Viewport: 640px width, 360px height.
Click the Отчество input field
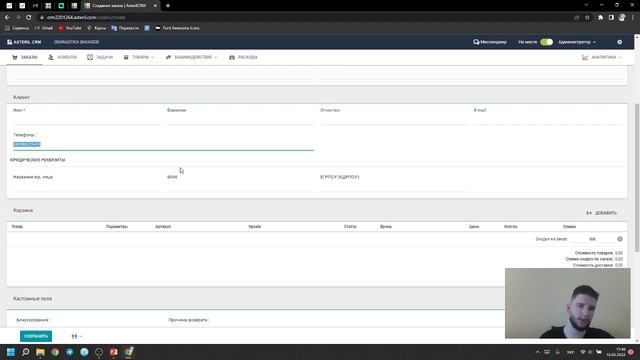(393, 119)
